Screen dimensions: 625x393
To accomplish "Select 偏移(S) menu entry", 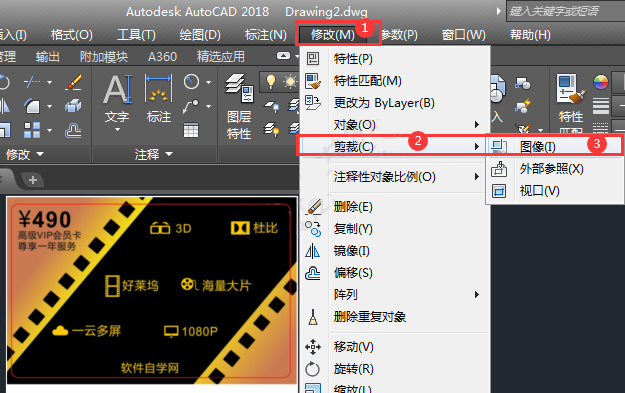I will [x=395, y=273].
